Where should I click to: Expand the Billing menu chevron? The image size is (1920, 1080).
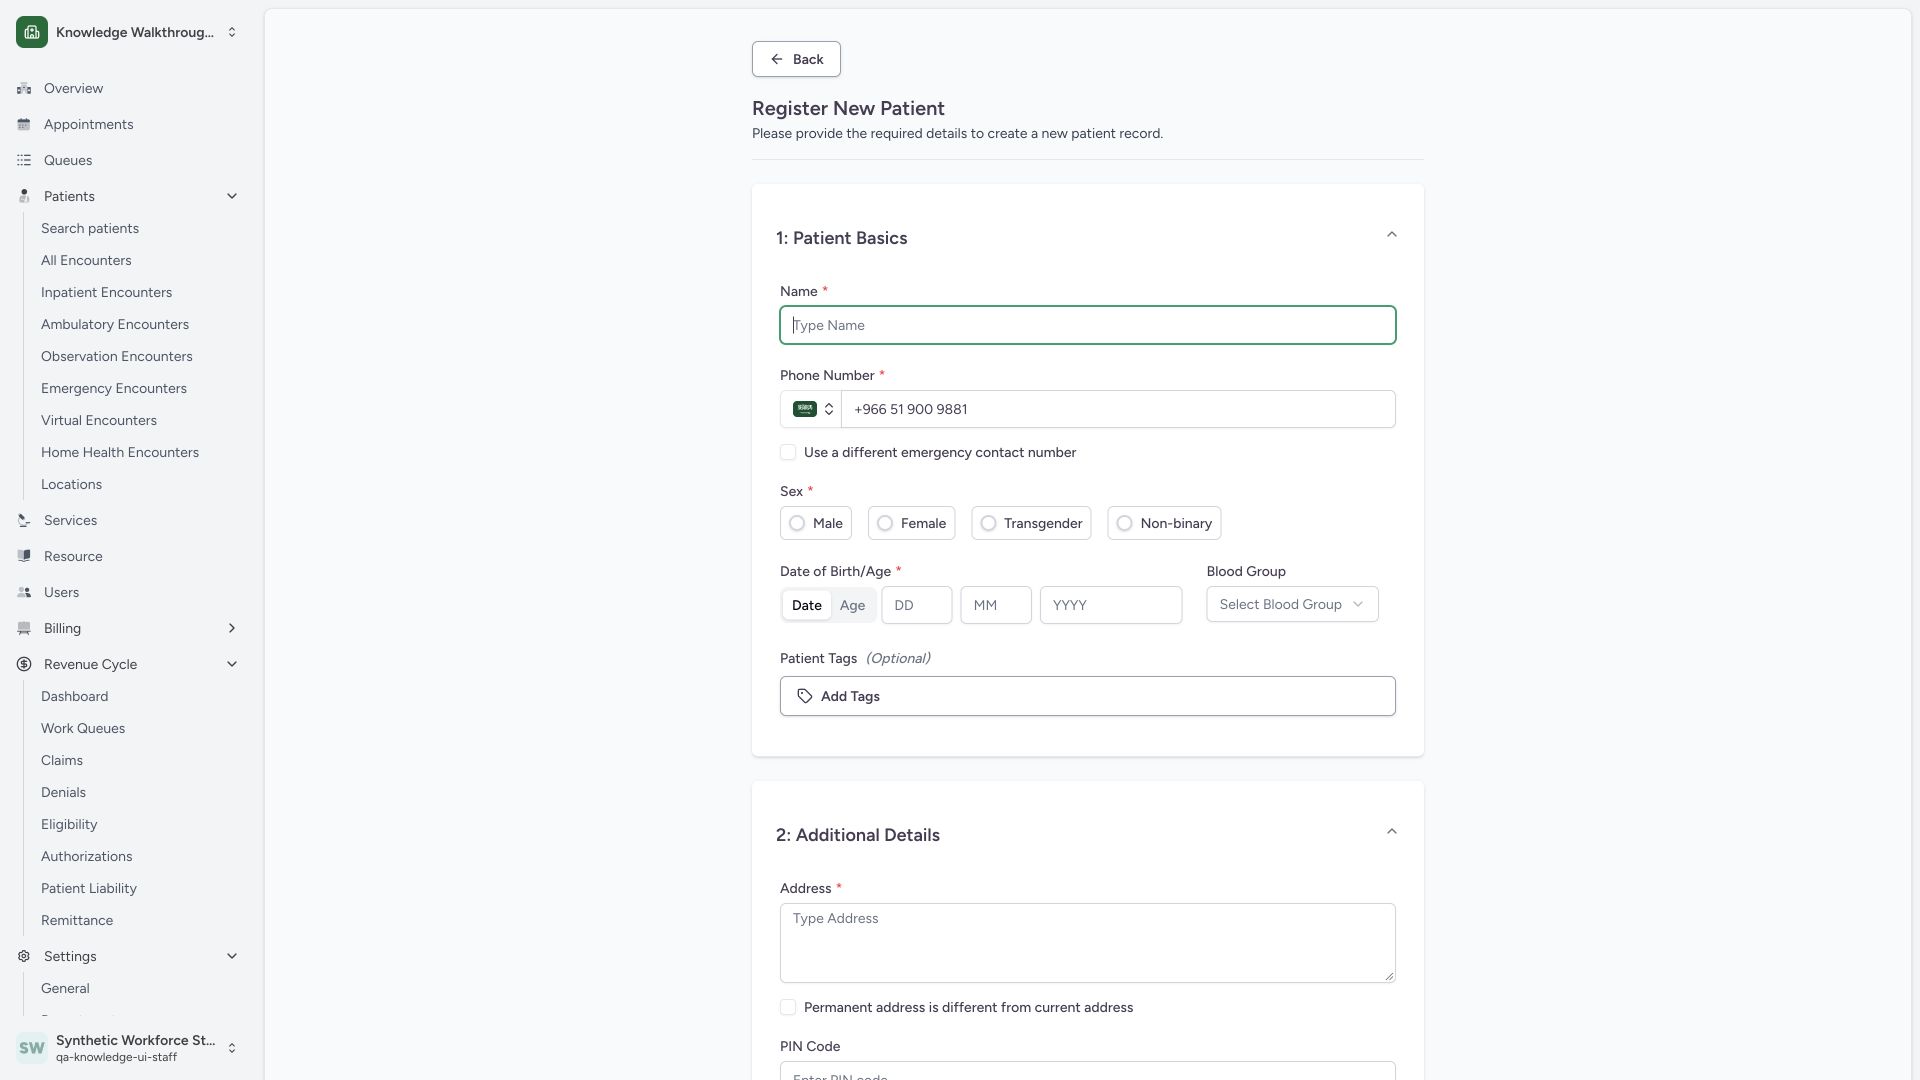[232, 628]
